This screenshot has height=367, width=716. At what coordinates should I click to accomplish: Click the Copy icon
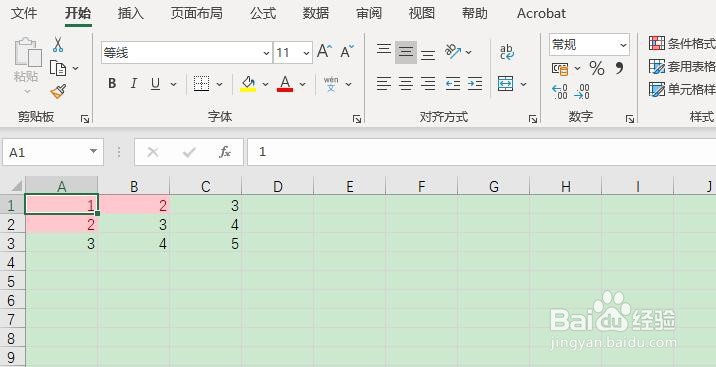(x=58, y=68)
